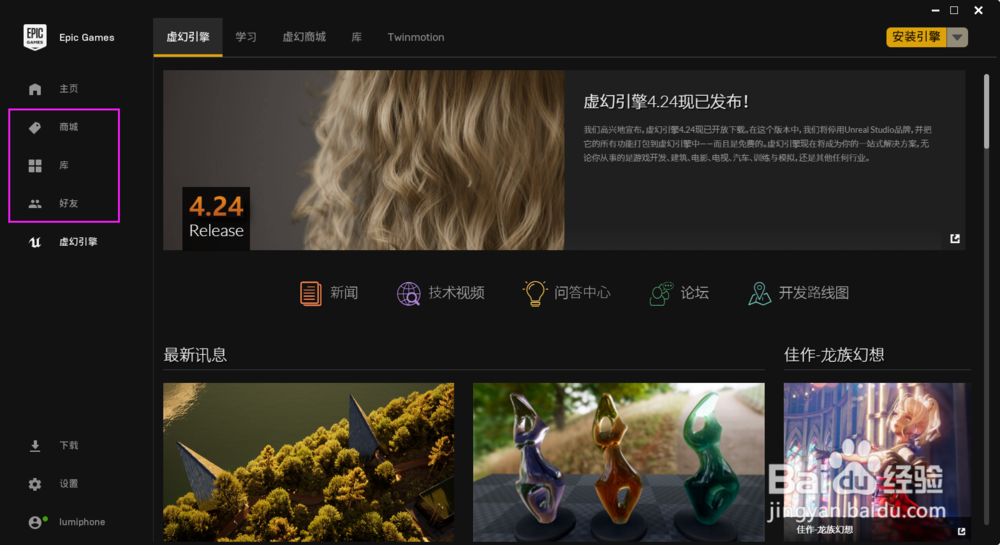Screen dimensions: 1000x545
Task: Click the vertical scrollbar on the right
Action: [986, 112]
